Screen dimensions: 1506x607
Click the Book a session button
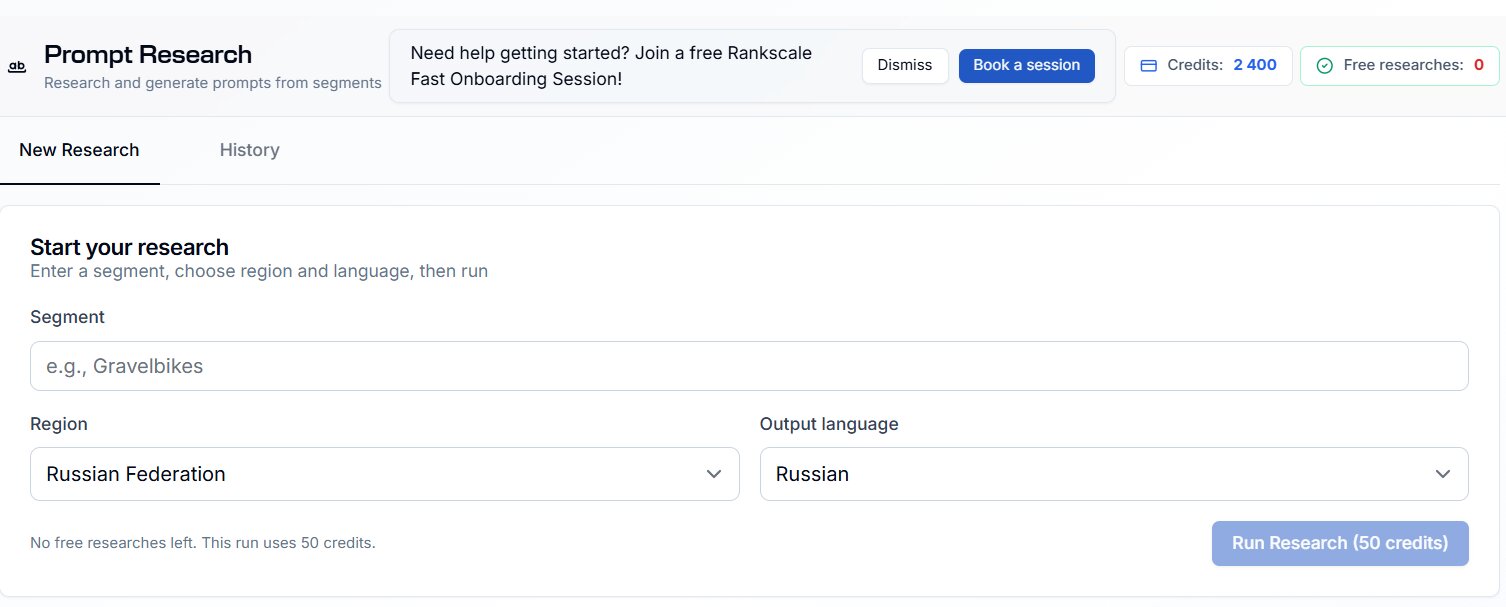click(x=1026, y=65)
